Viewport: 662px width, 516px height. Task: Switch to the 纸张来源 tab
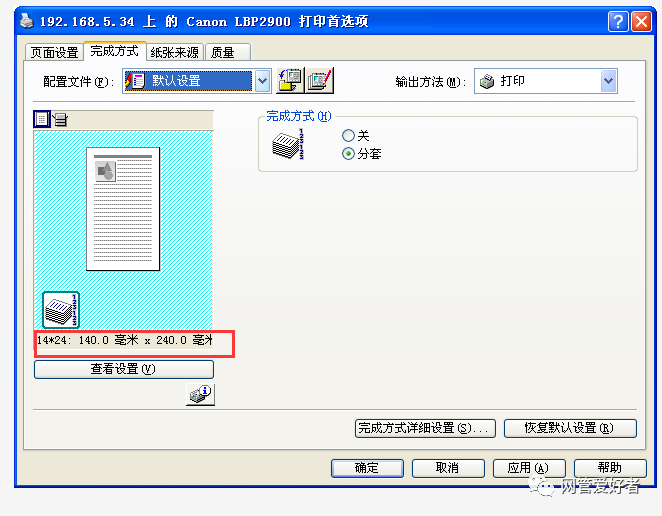175,53
